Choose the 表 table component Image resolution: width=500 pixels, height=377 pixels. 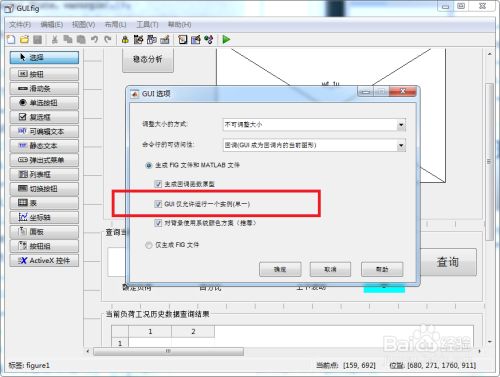pyautogui.click(x=44, y=203)
